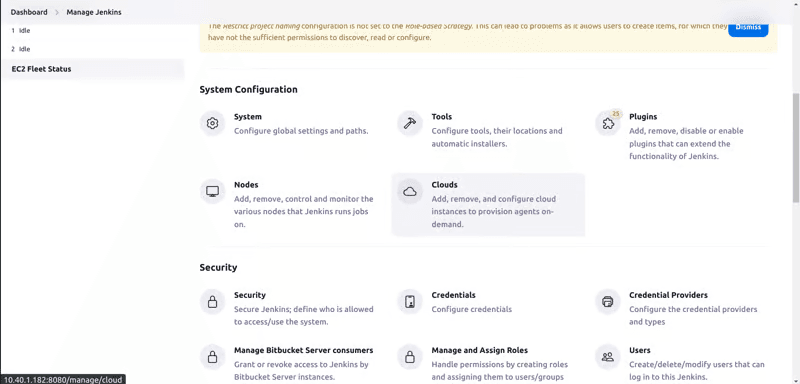Go to Dashboard breadcrumb
Viewport: 800px width, 384px height.
pyautogui.click(x=29, y=12)
